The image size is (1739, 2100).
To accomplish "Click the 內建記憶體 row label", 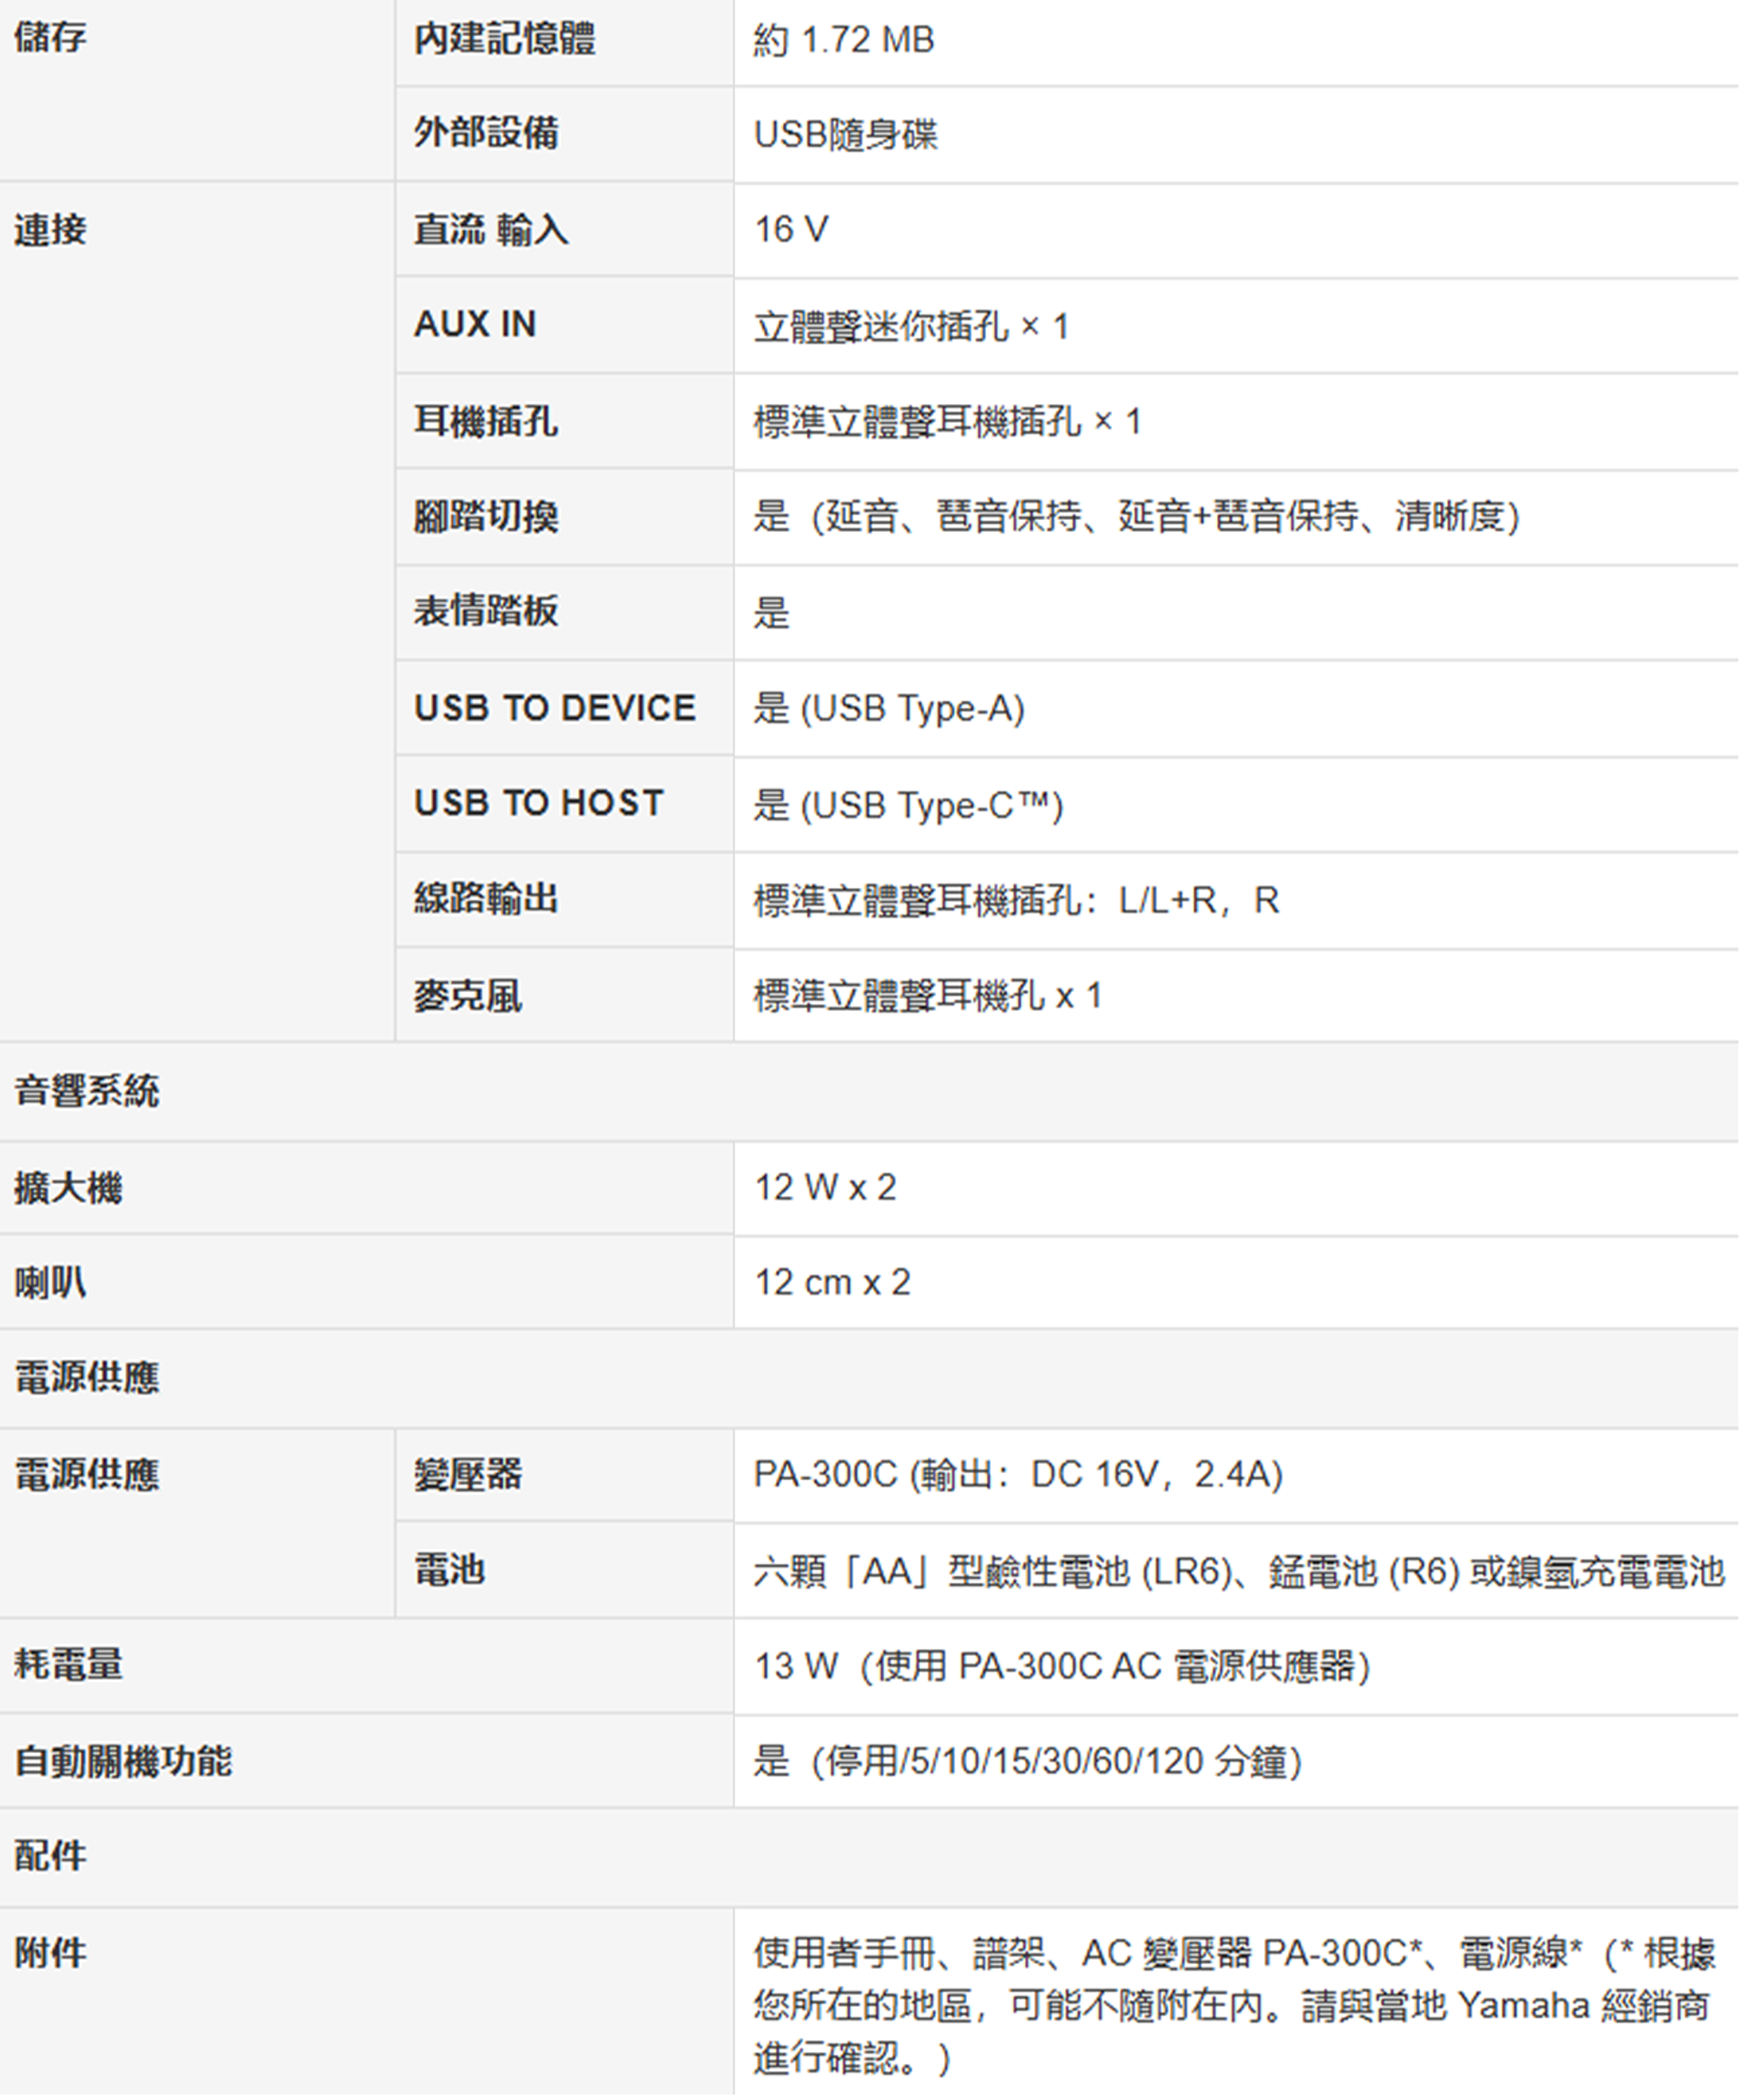I will click(504, 39).
